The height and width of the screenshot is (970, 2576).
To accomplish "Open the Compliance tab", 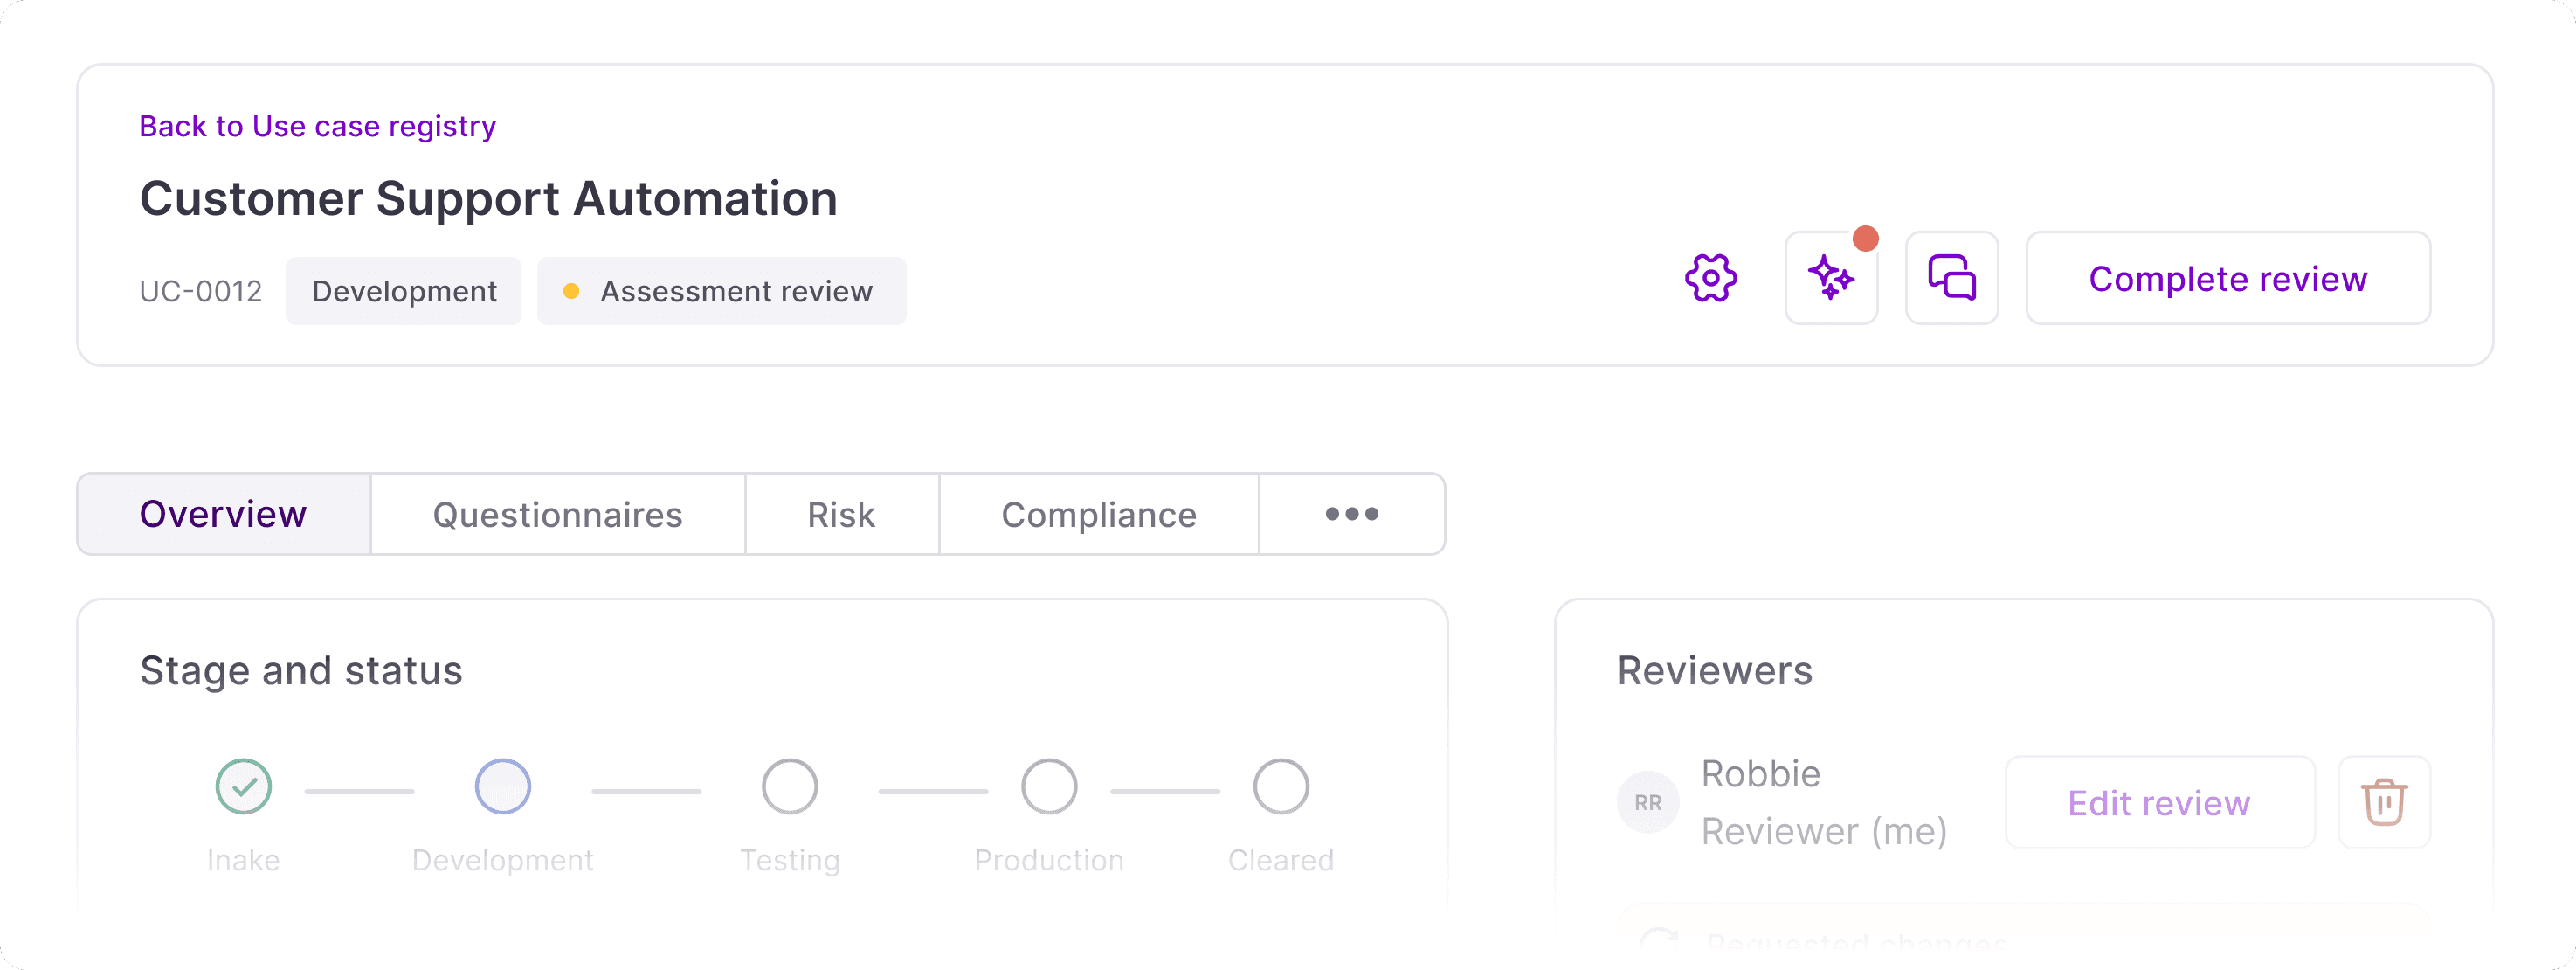I will click(1098, 514).
